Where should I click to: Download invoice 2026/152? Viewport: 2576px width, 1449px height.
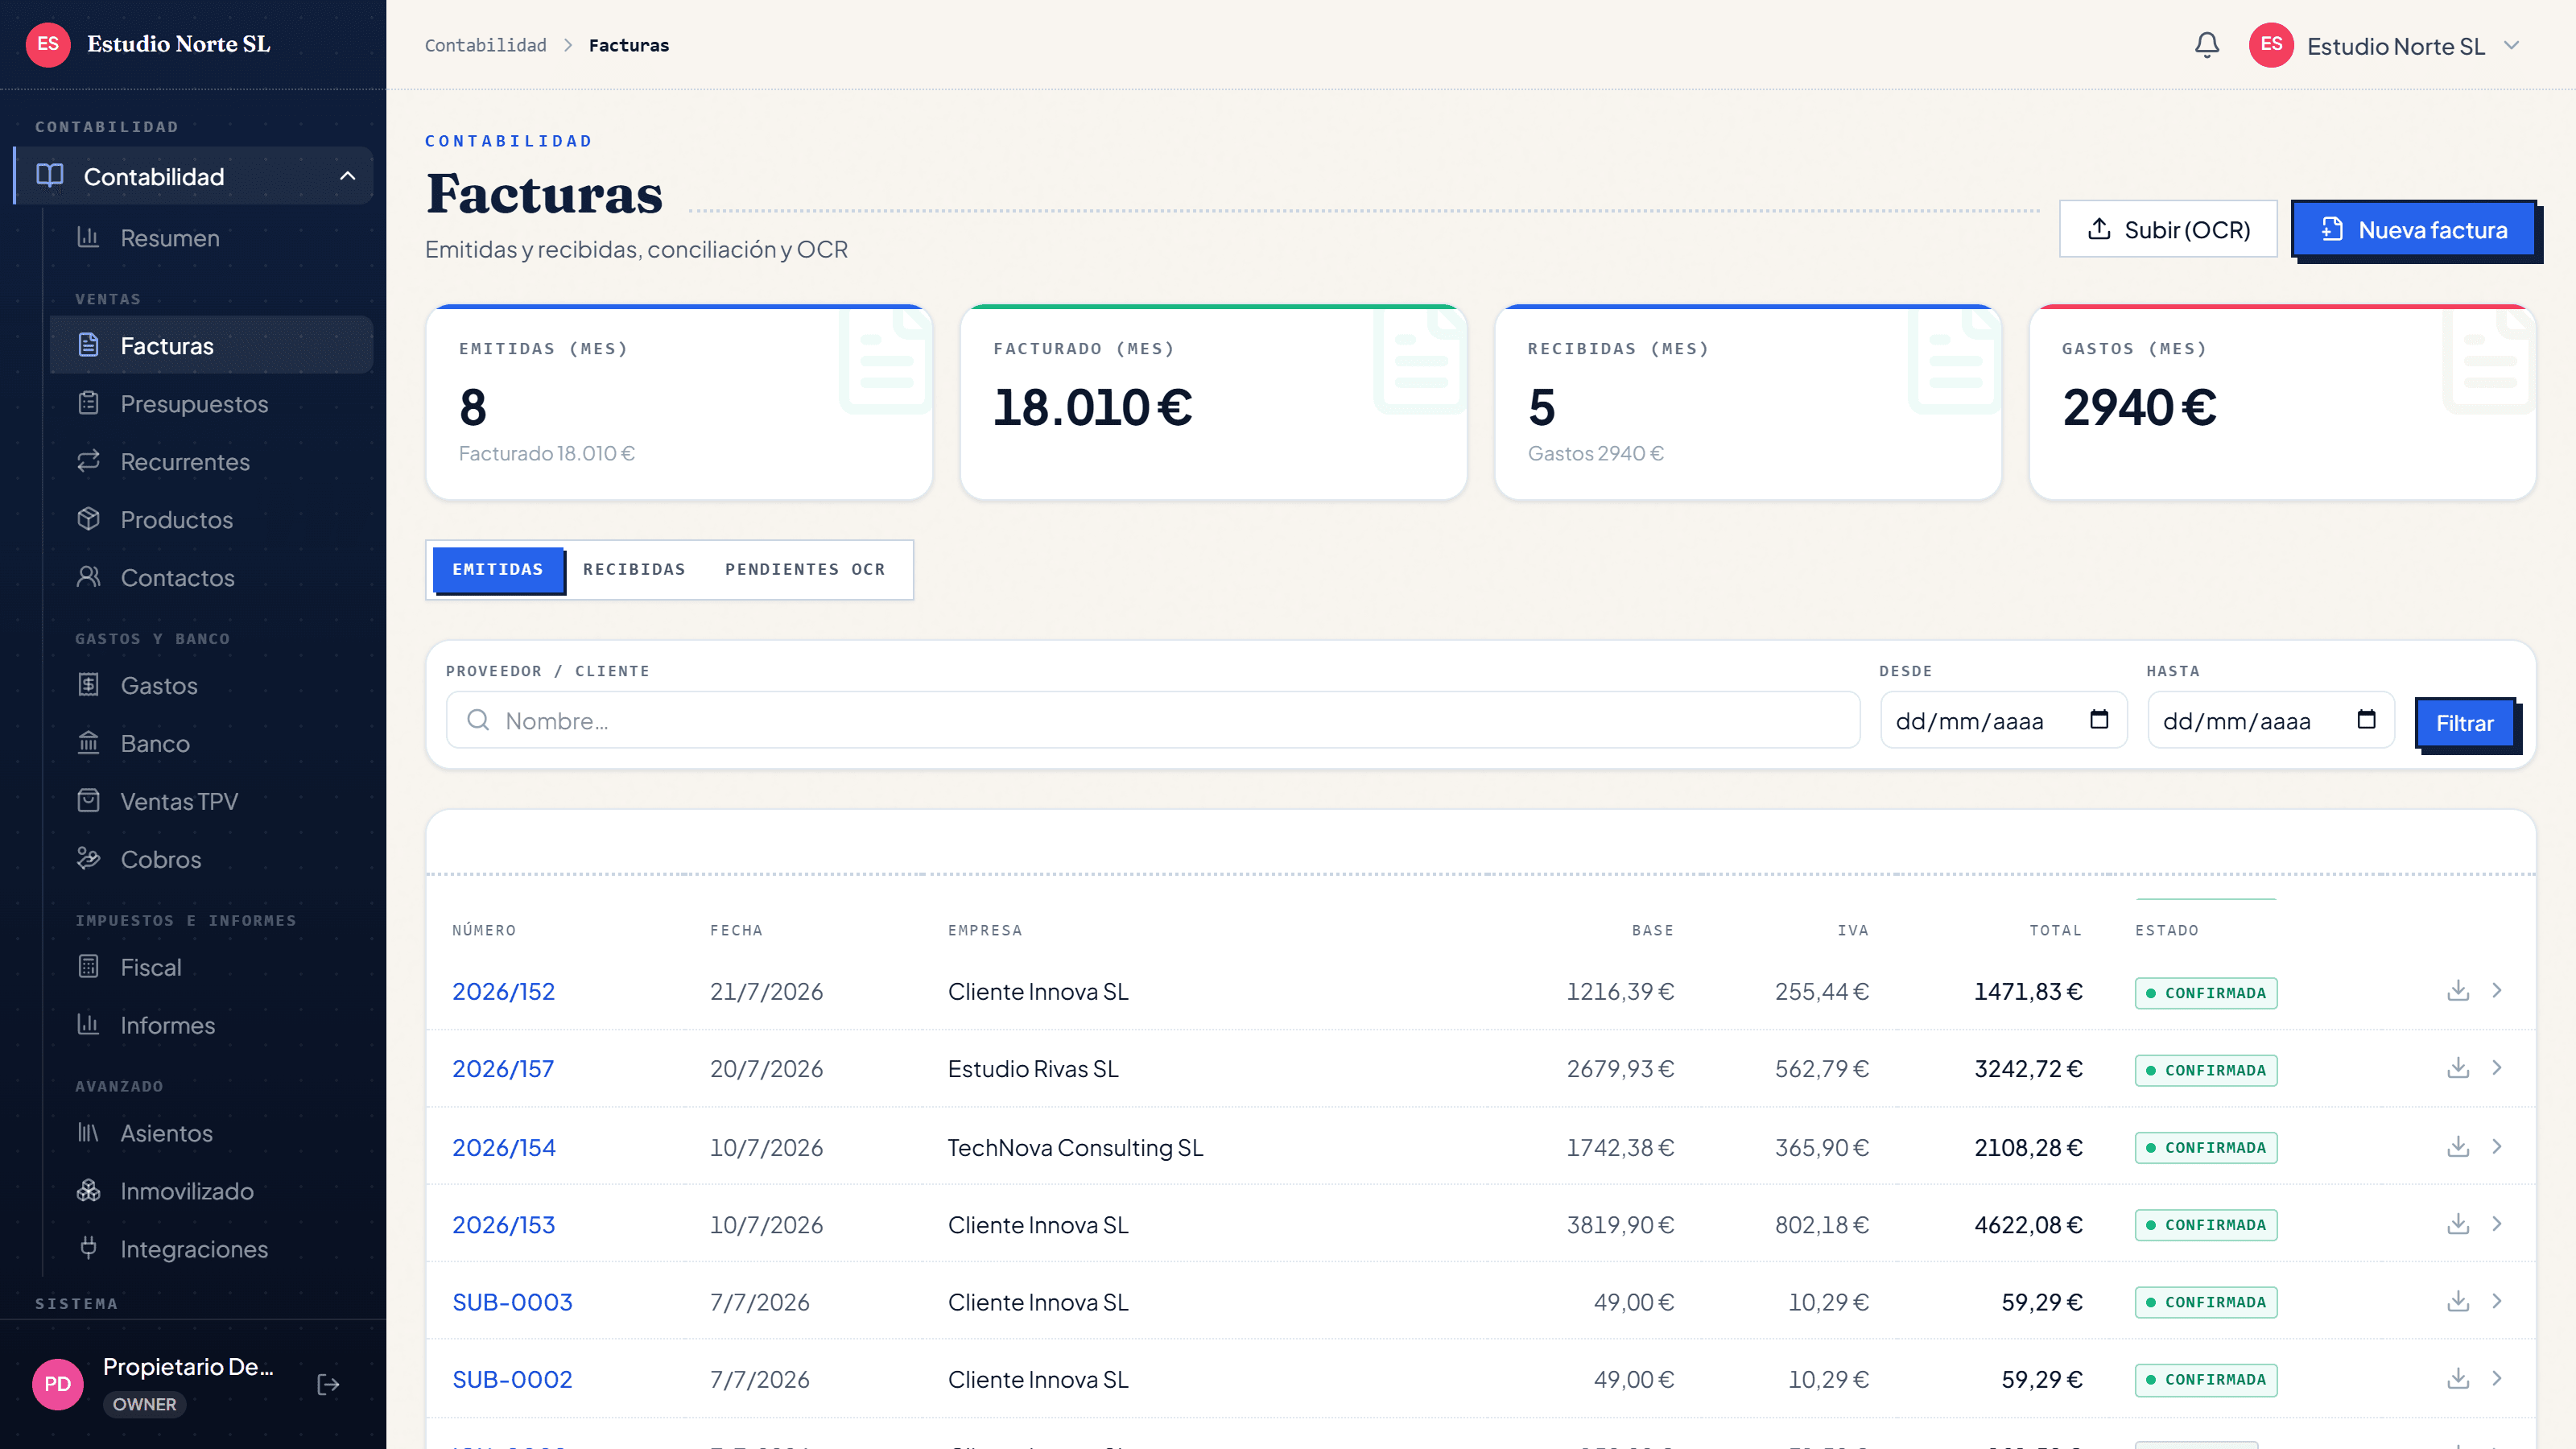coord(2457,991)
